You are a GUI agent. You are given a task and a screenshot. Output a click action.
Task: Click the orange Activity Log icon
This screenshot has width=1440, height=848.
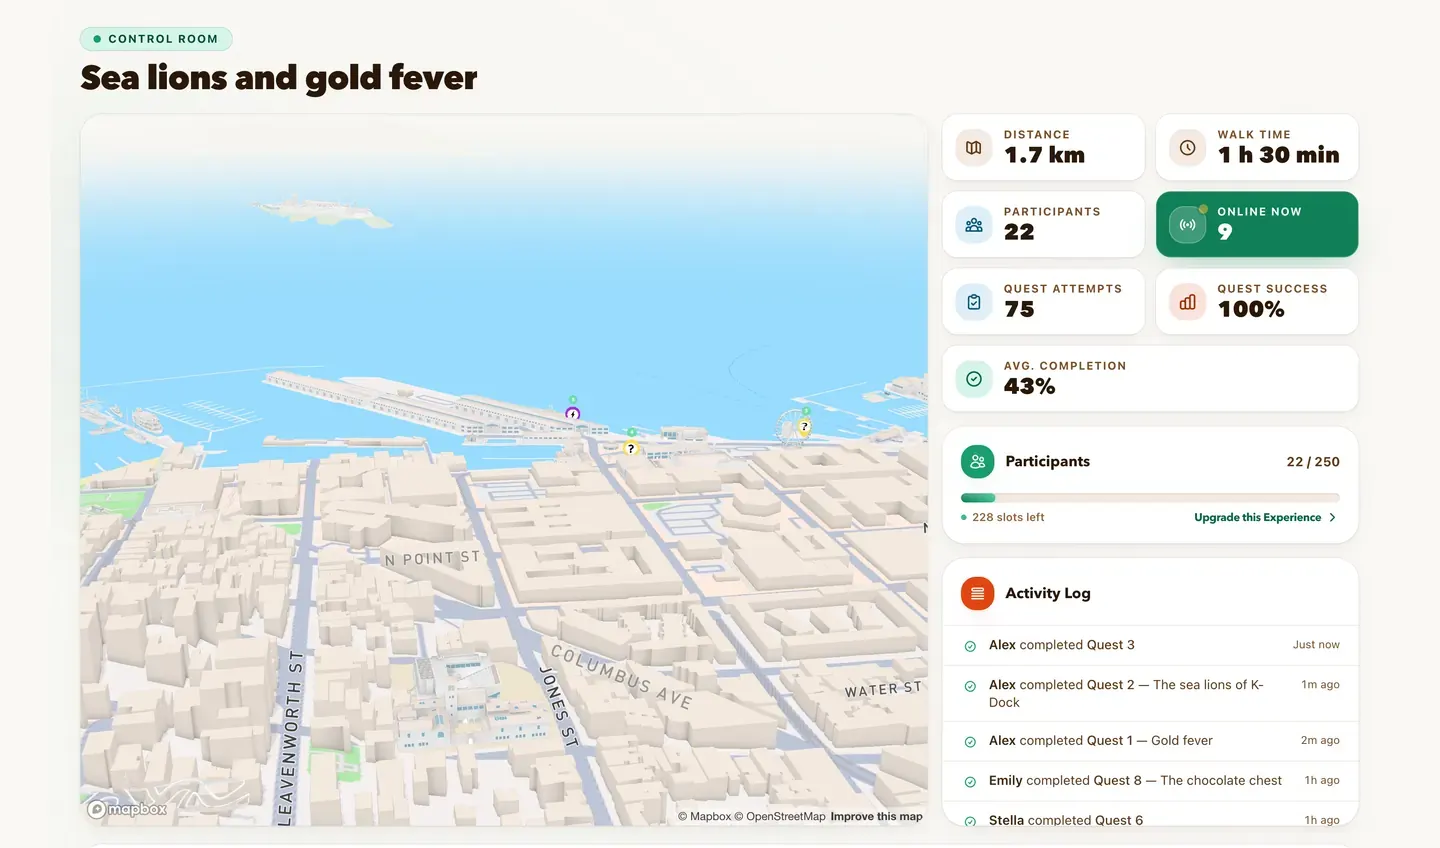point(977,594)
